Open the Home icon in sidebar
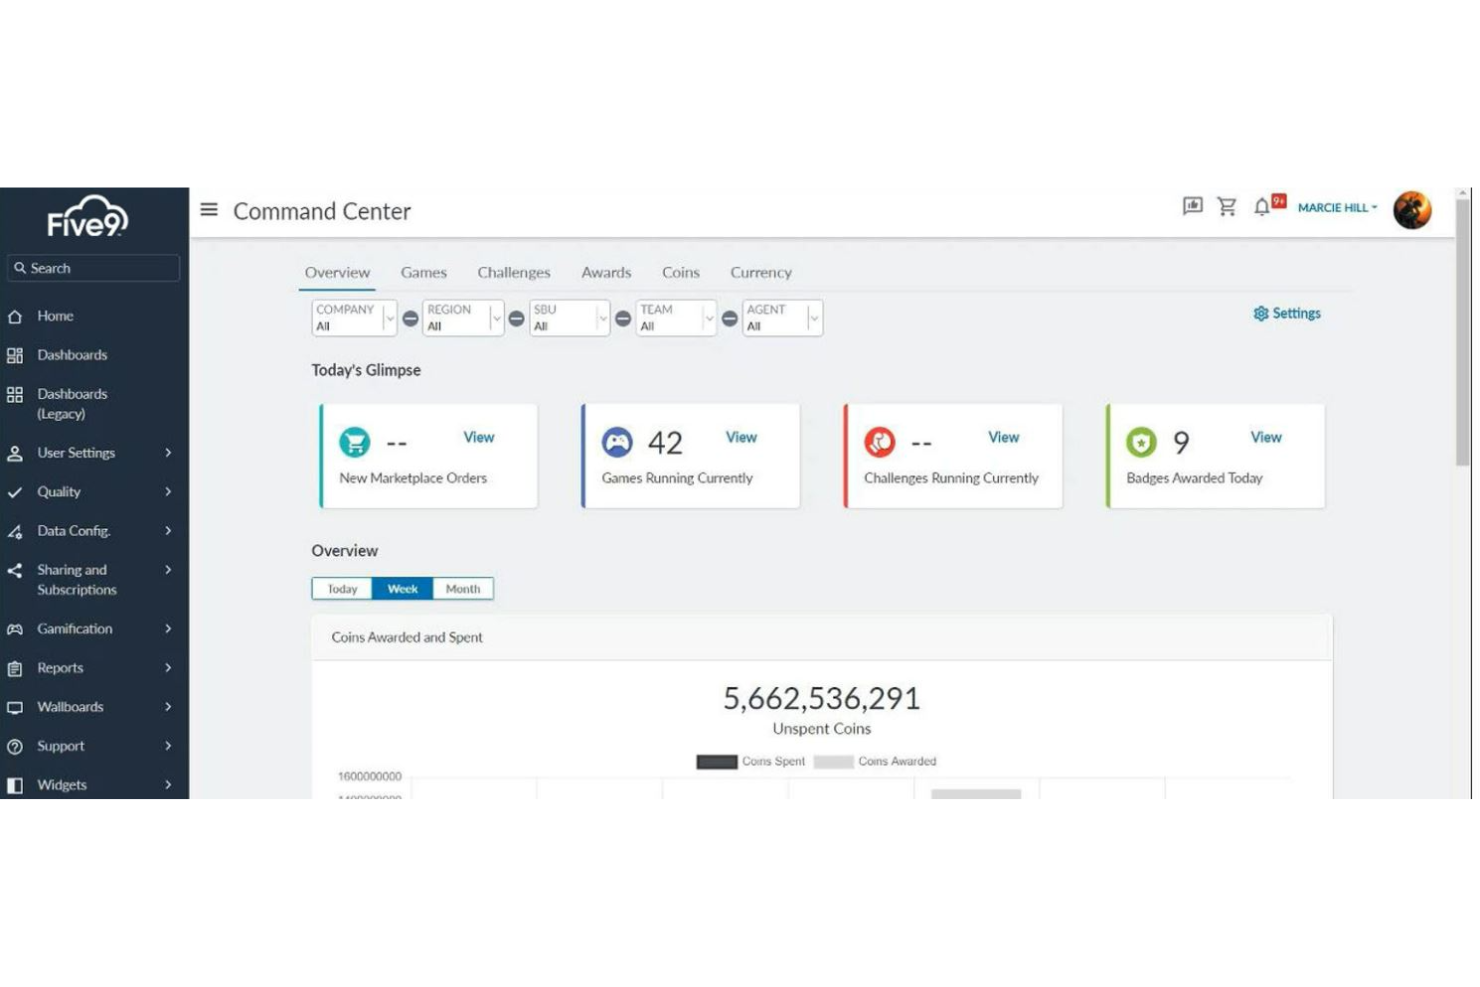Viewport: 1480px width, 987px height. pos(15,316)
